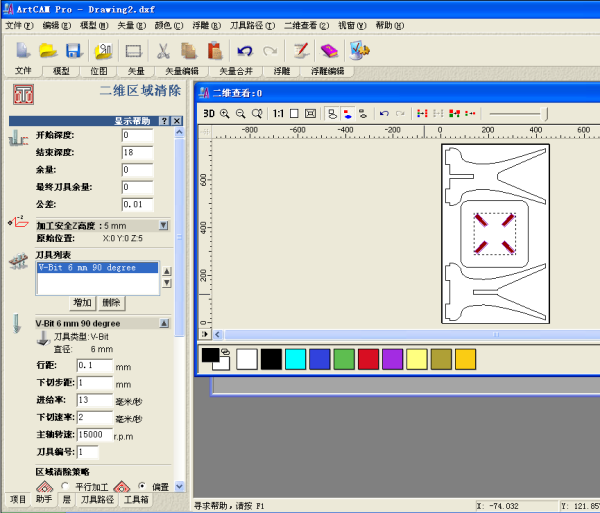
Task: Click the undo arrow in 2D view toolbar
Action: (x=384, y=114)
